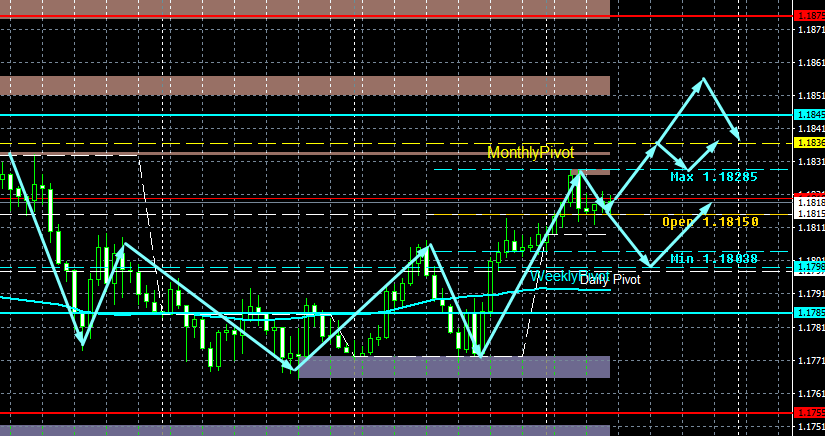Click the 1.1751 price axis value

[x=811, y=427]
